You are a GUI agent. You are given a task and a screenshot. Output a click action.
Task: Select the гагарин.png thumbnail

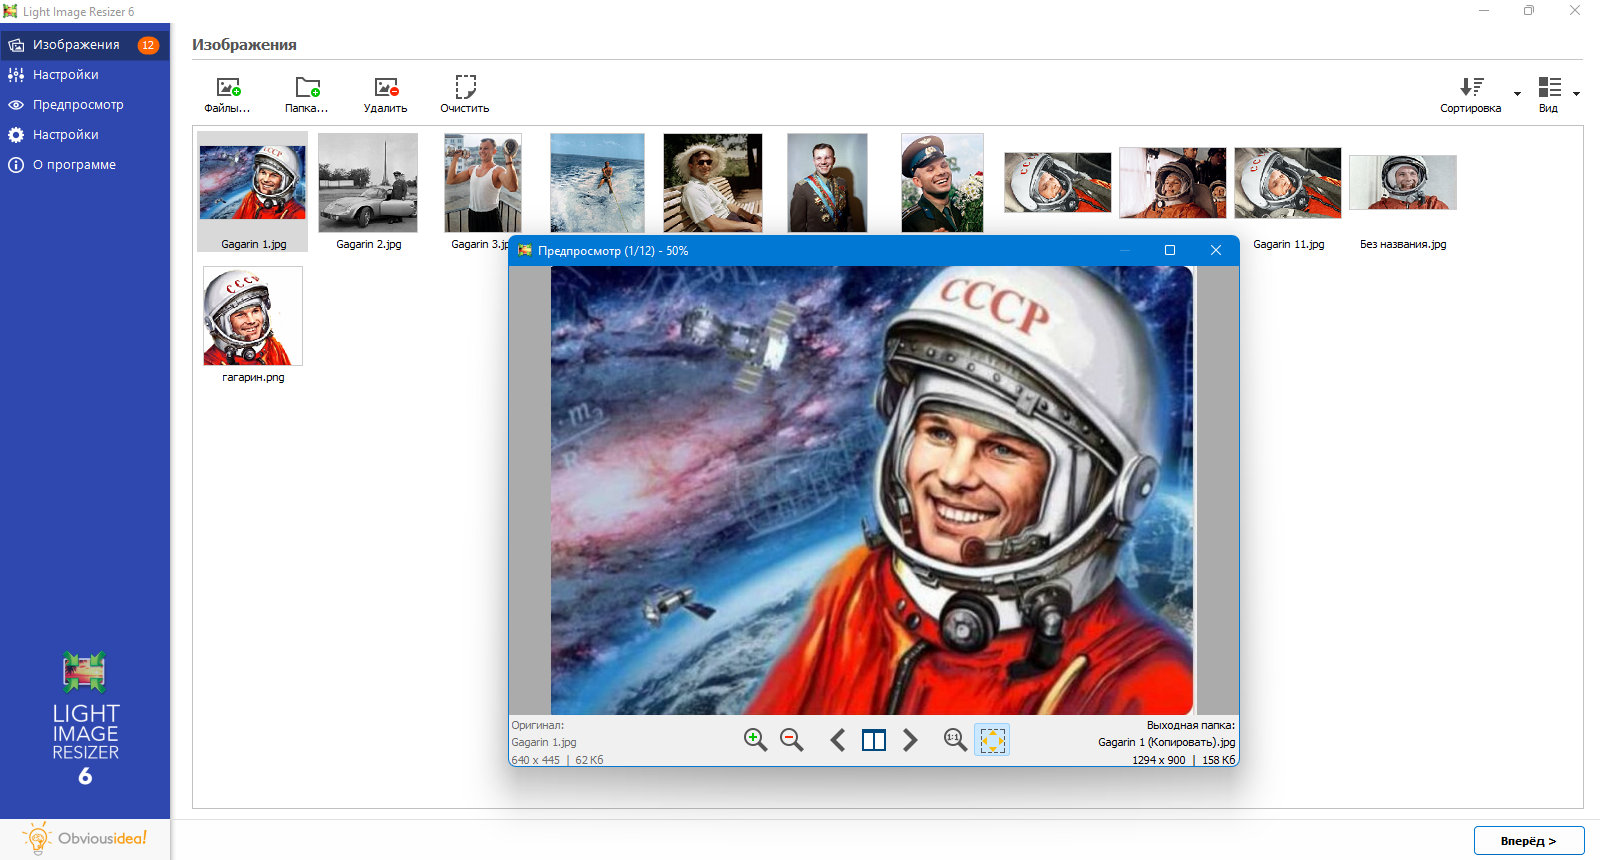pos(253,316)
